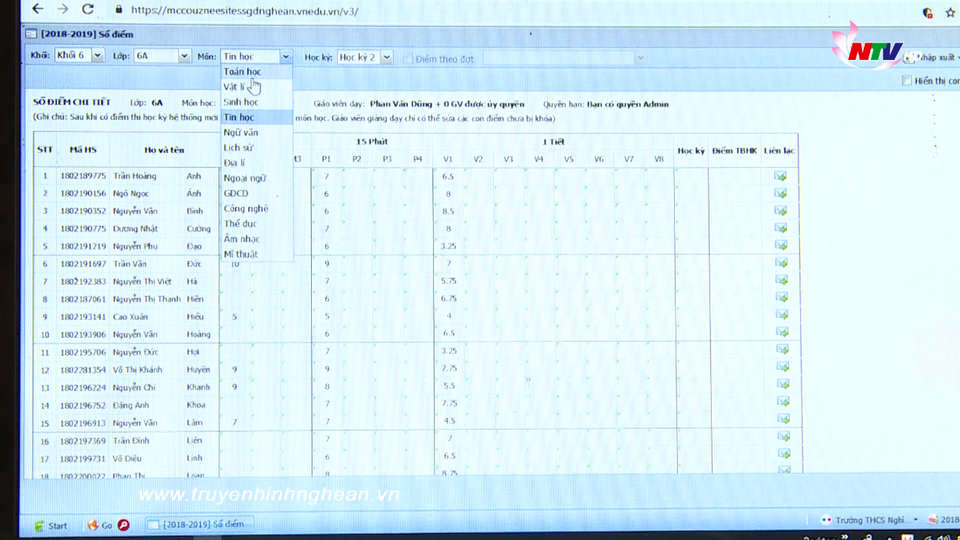Click contact icon for Nguyễn Văn Lâm

(x=780, y=423)
